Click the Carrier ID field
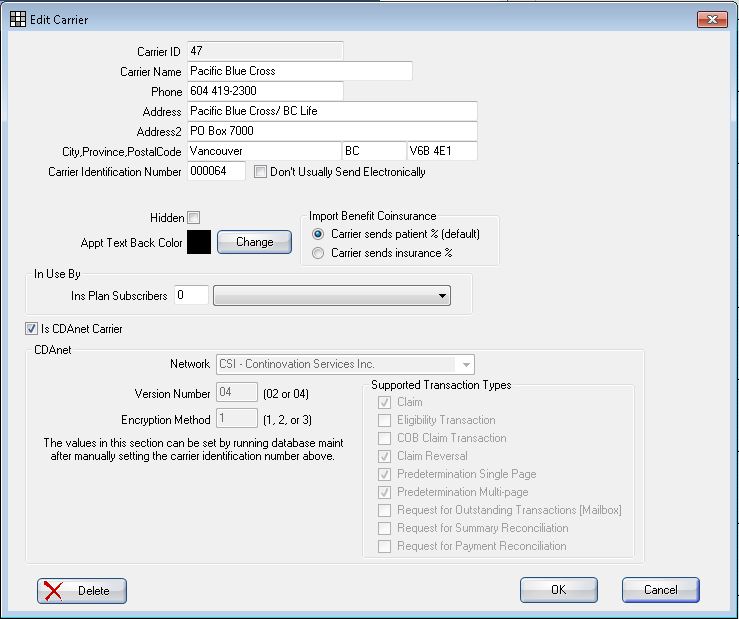The width and height of the screenshot is (739, 619). [265, 51]
